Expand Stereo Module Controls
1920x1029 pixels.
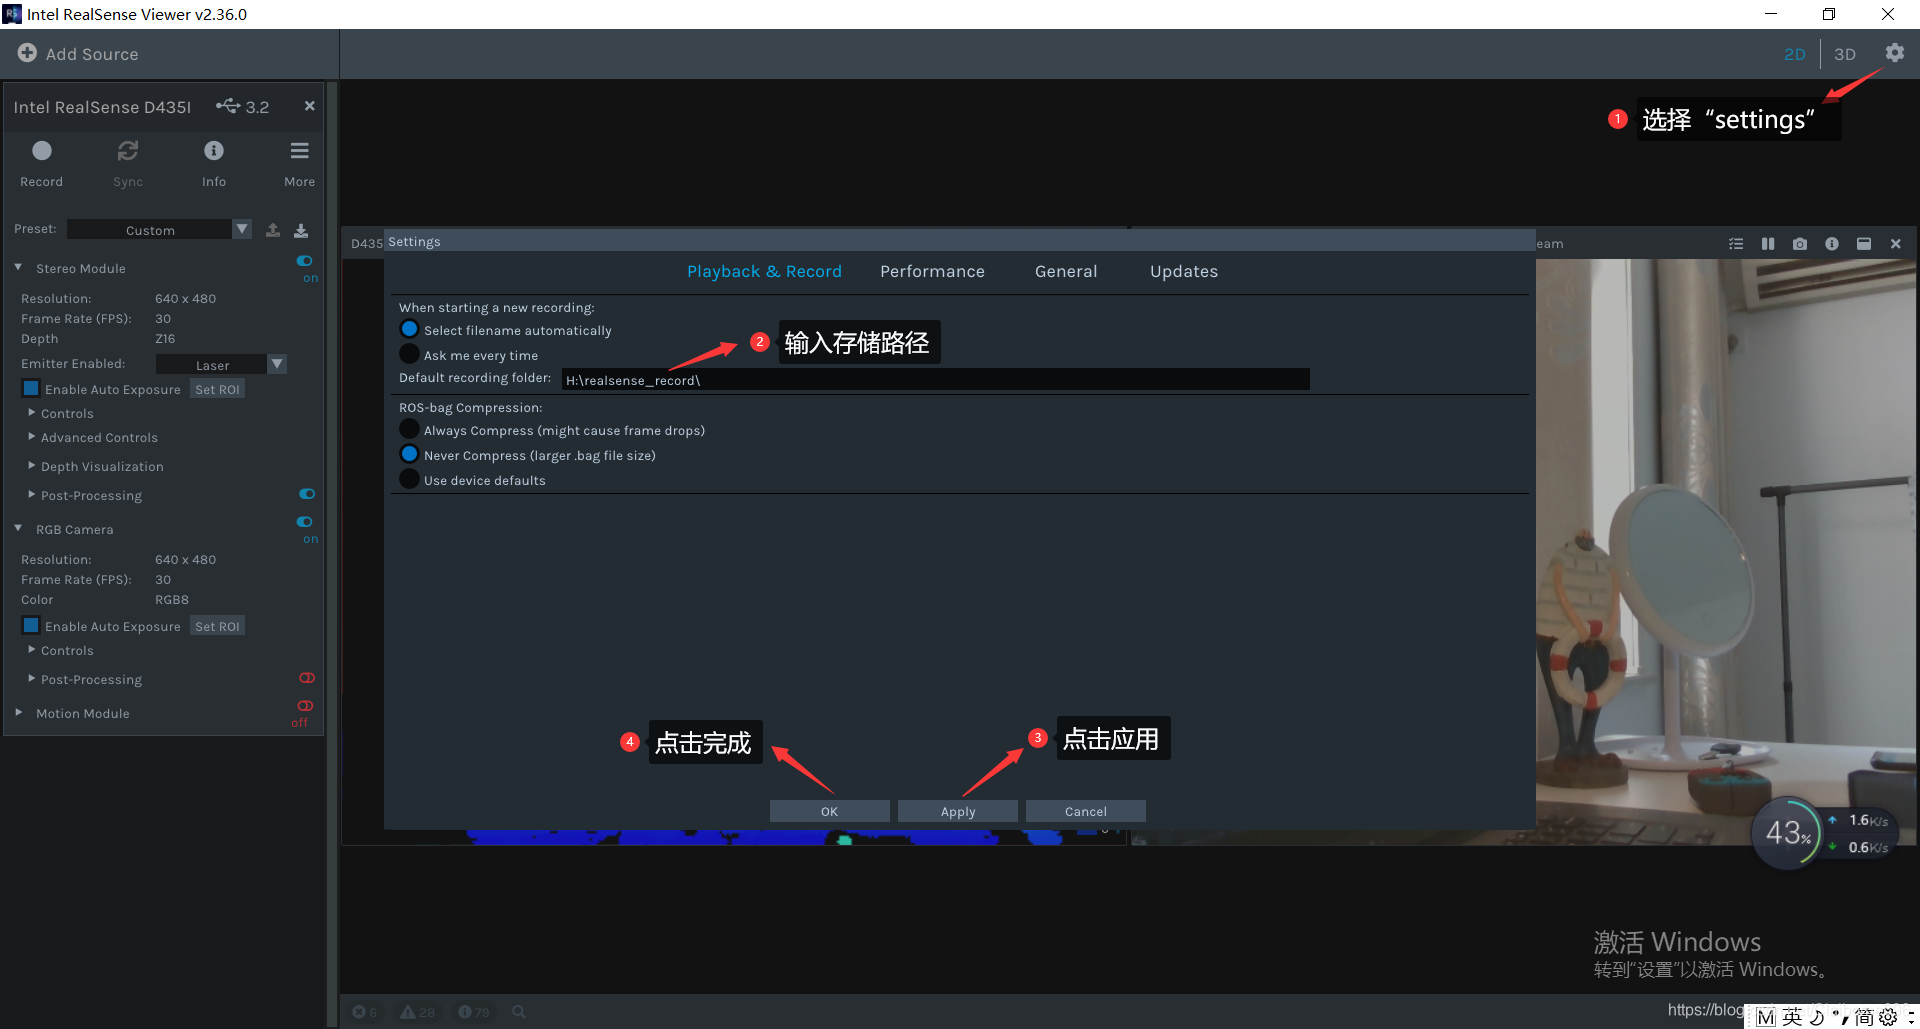click(x=32, y=412)
